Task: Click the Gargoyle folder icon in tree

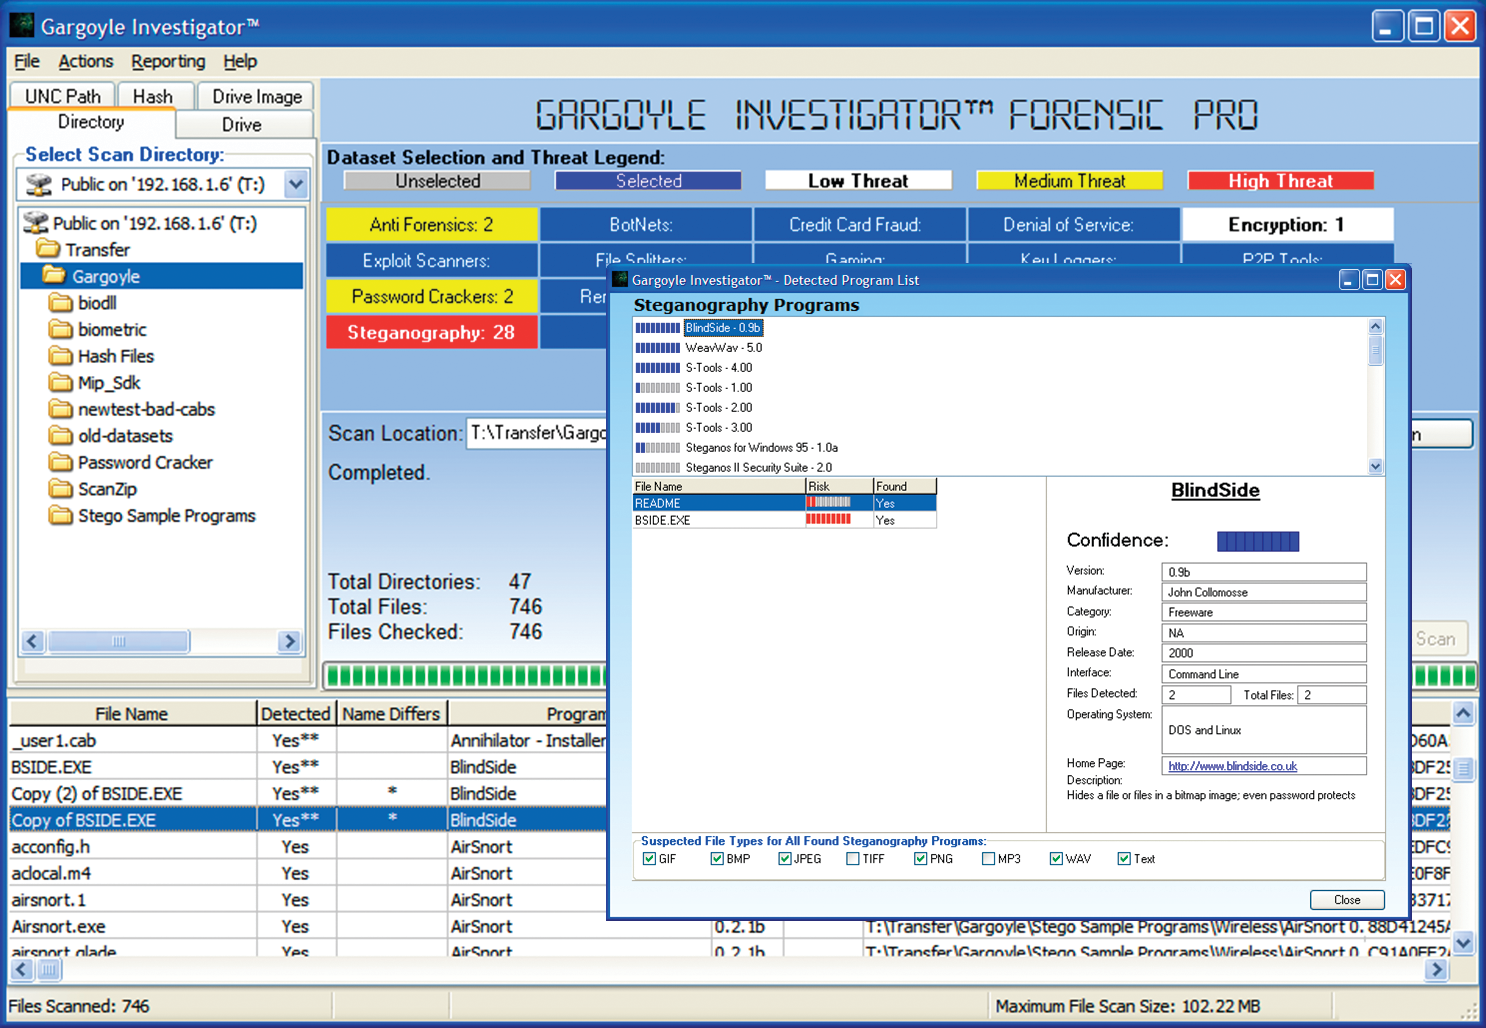Action: [x=54, y=276]
